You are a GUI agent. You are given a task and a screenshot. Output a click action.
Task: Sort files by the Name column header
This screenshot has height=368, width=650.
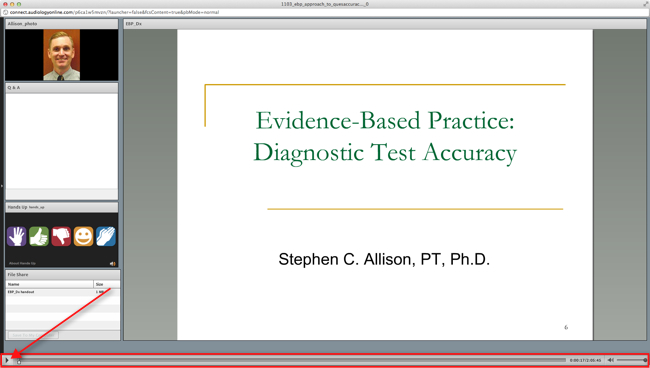[x=49, y=284]
